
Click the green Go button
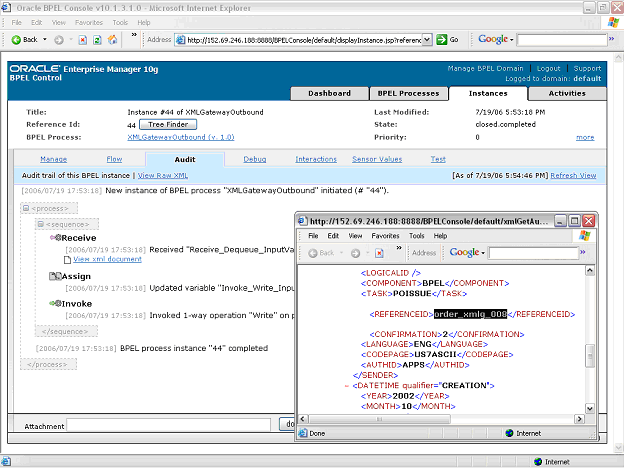(447, 39)
